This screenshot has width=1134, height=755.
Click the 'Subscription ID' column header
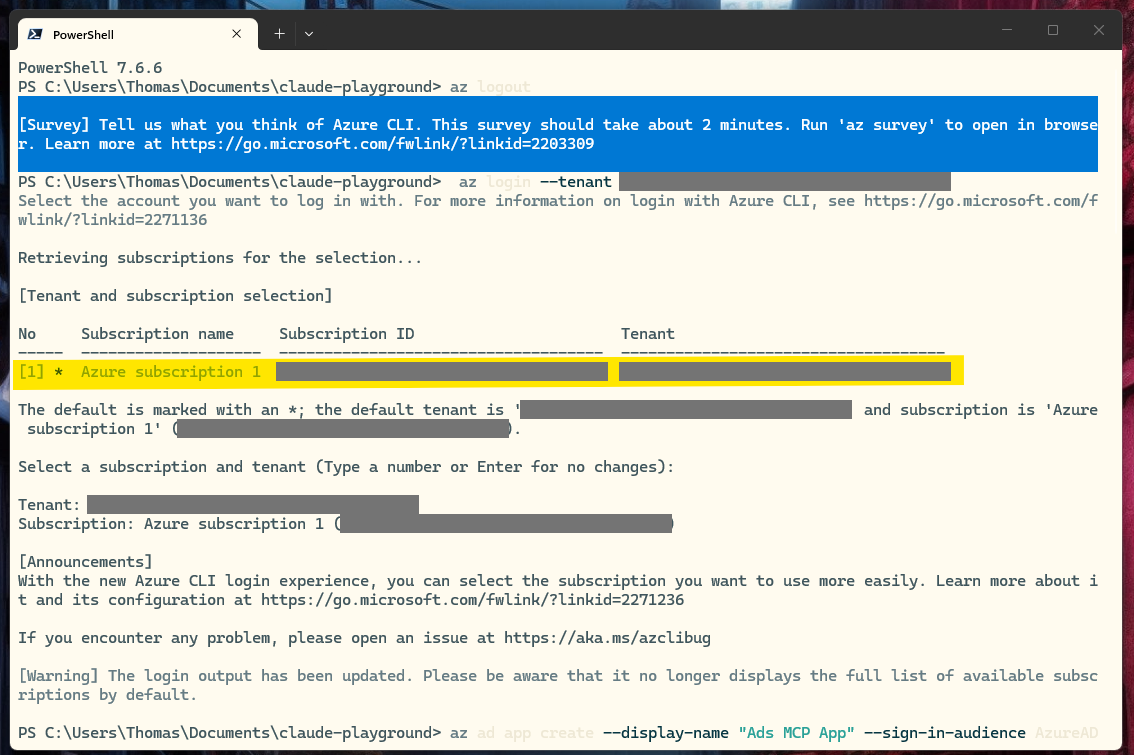coord(346,334)
